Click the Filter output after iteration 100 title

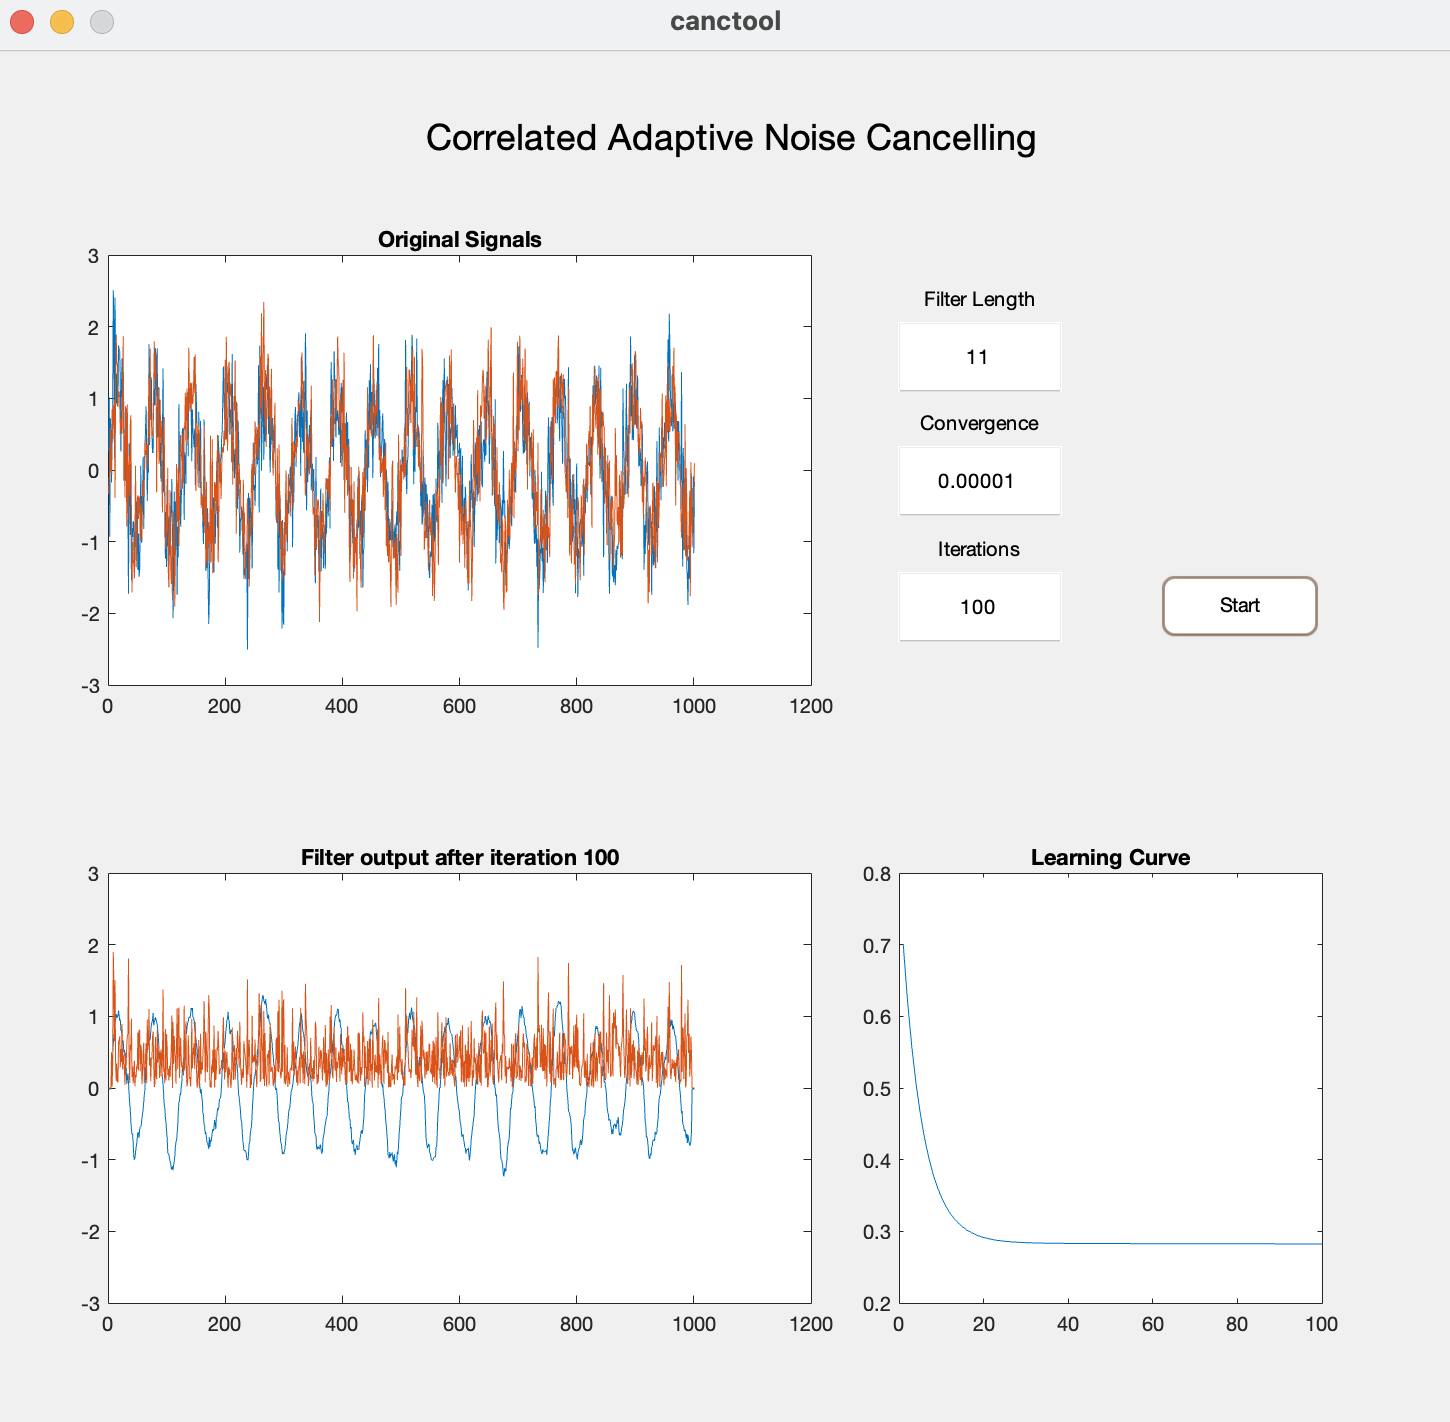(x=459, y=858)
